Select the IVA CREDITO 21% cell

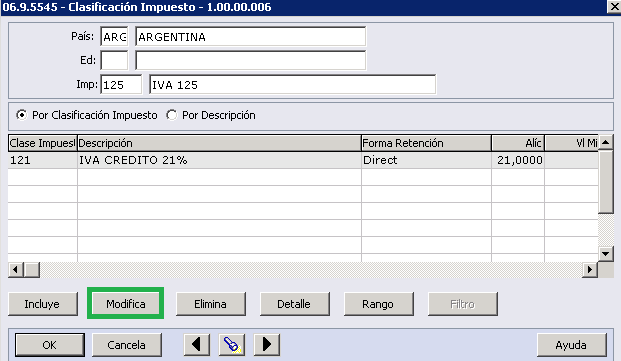tap(219, 160)
